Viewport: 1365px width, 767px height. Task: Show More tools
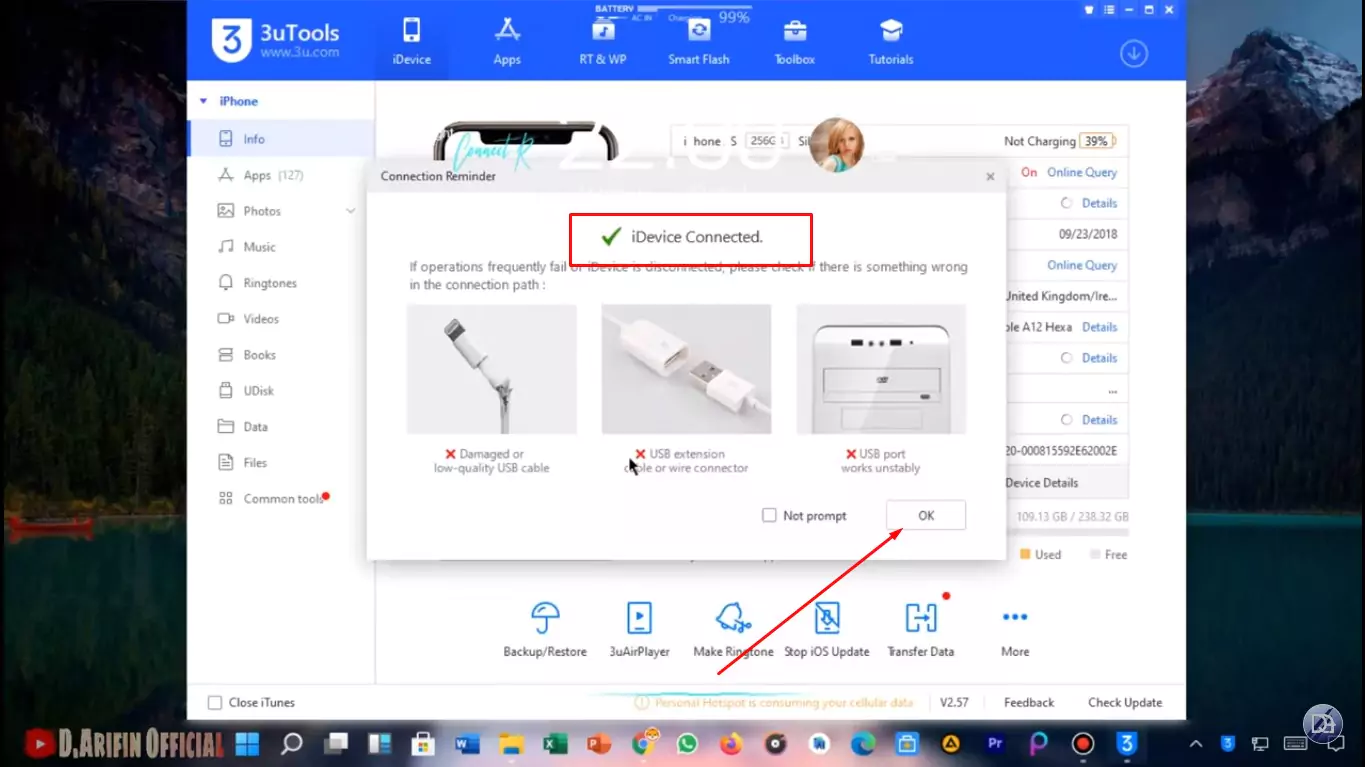(x=1015, y=629)
